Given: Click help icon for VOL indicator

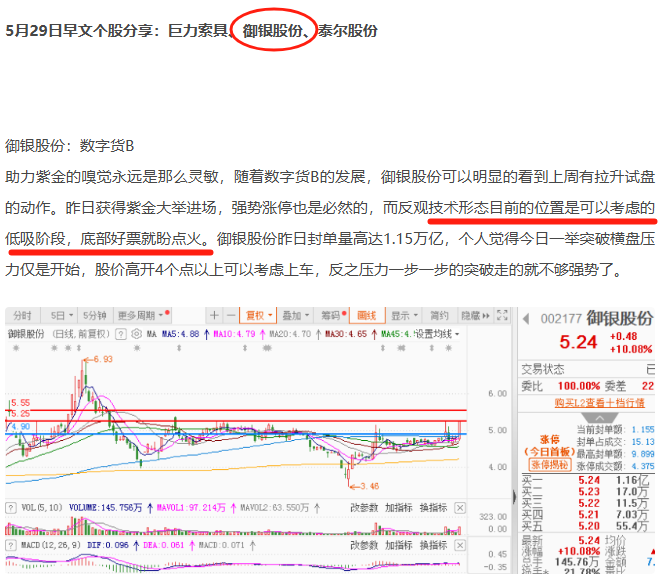Looking at the screenshot, I should click(x=11, y=508).
